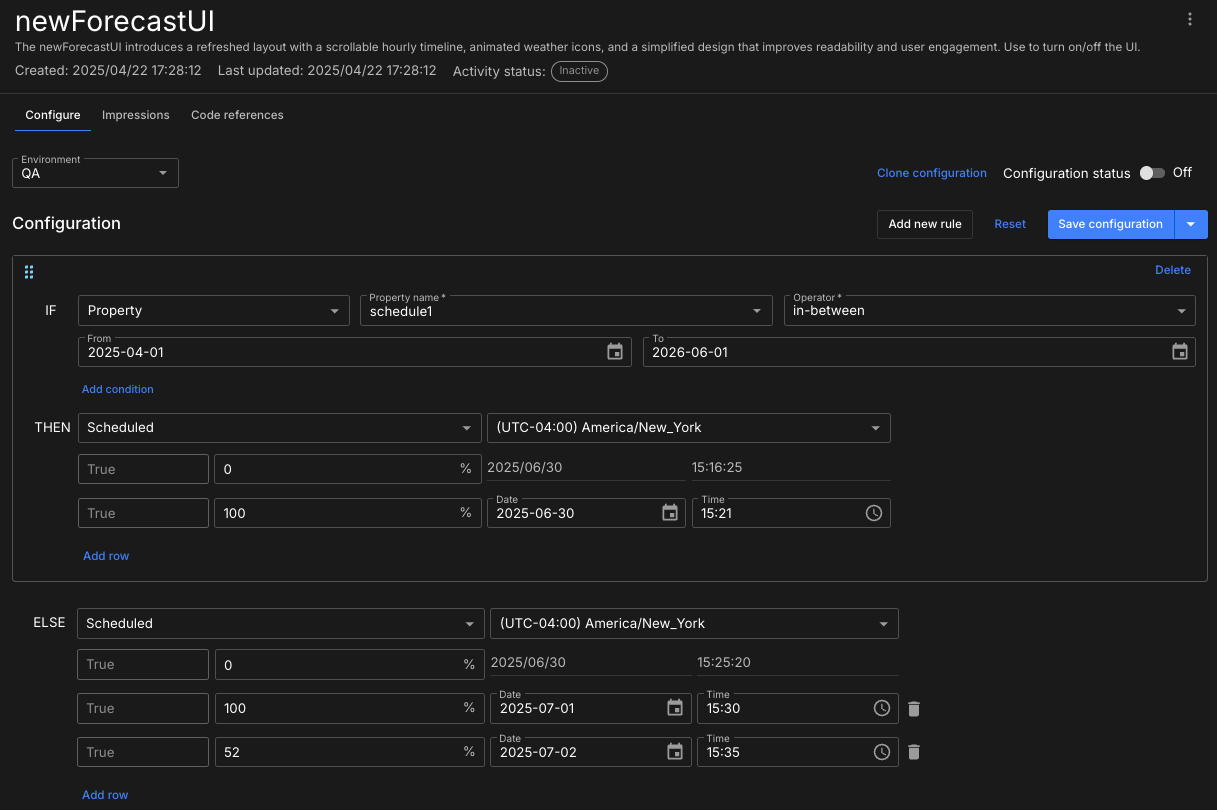Open calendar picker for To date
The width and height of the screenshot is (1217, 810).
1180,352
